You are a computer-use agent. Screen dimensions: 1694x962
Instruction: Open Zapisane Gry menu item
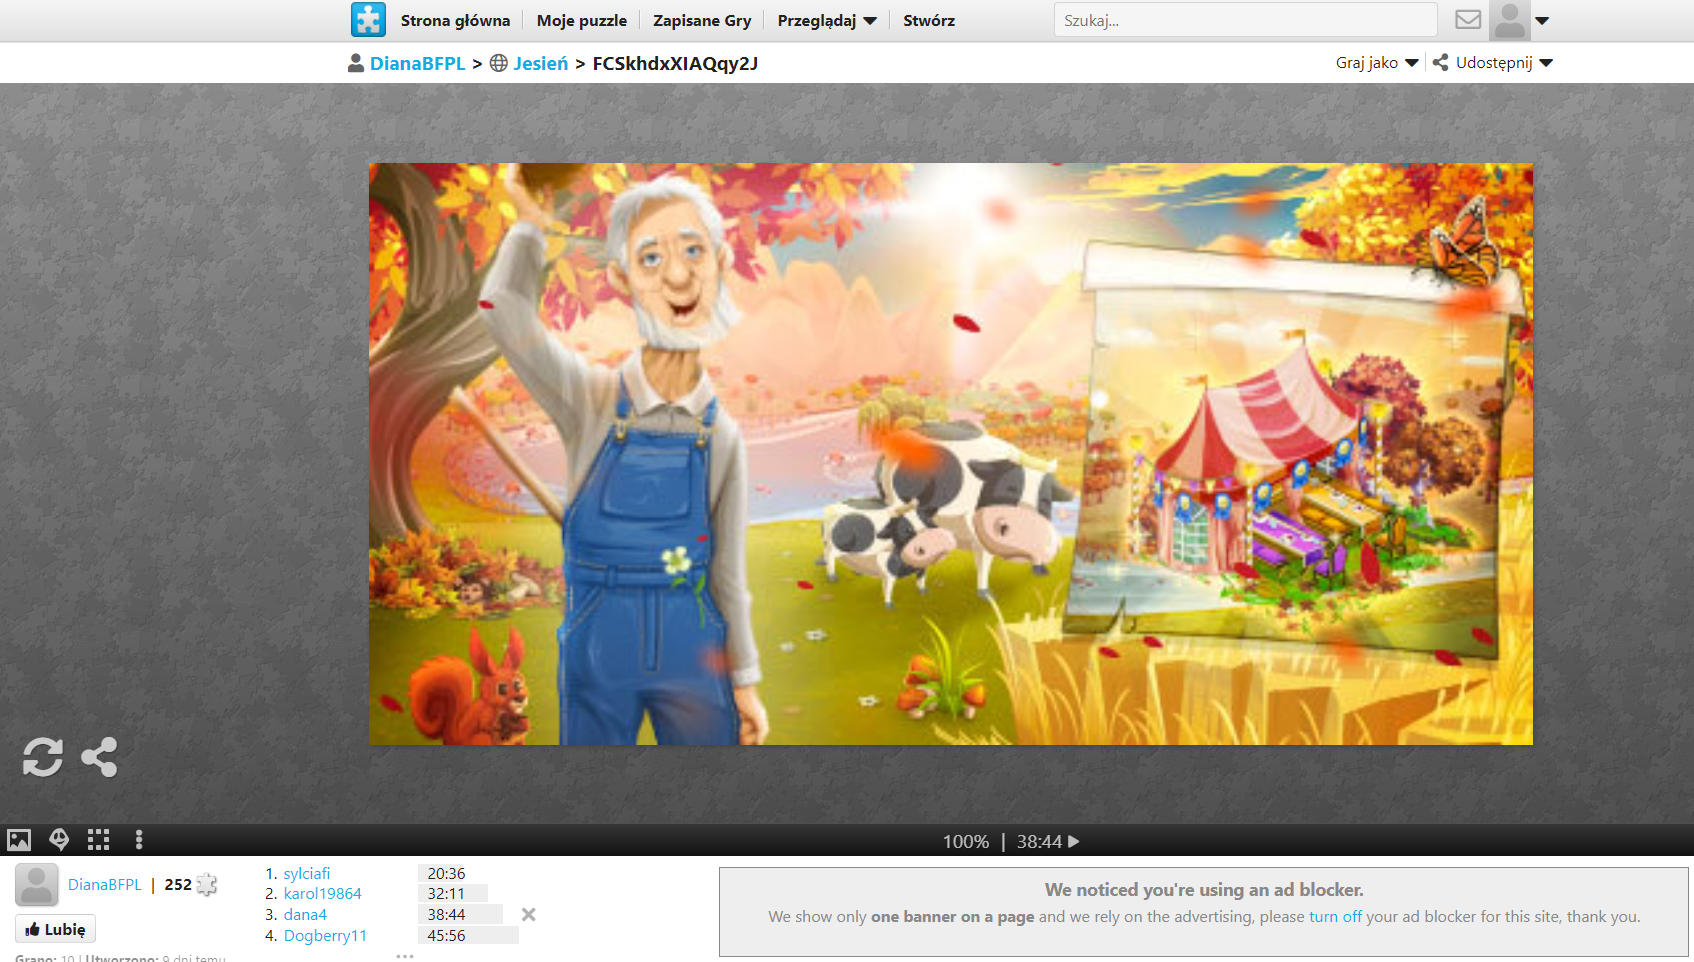(702, 20)
